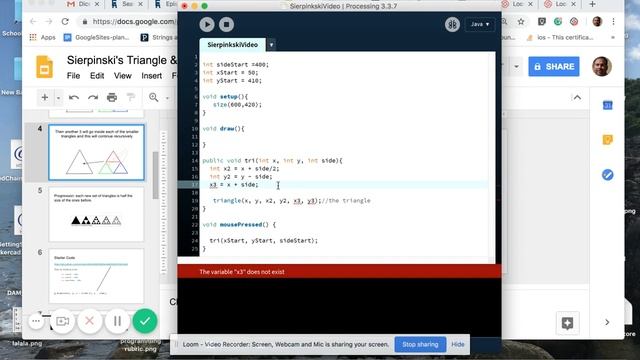Open the View menu in Google Slides
This screenshot has width=640, height=360.
click(x=122, y=76)
